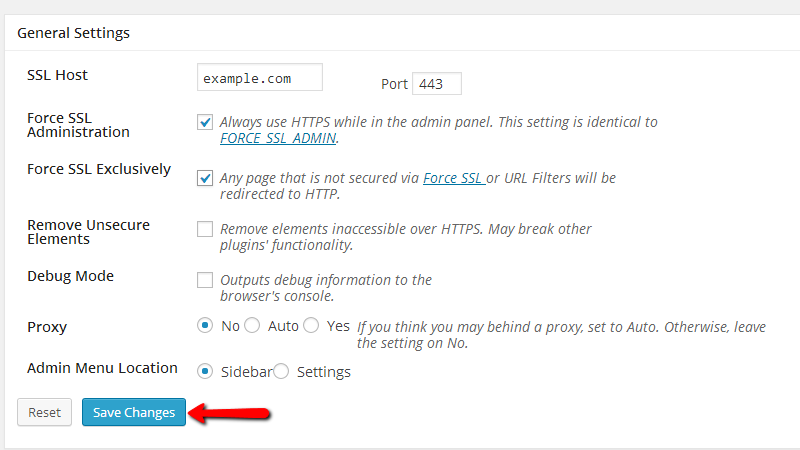Select the Proxy Auto radio button
Screen dimensions: 800x450
(x=252, y=326)
